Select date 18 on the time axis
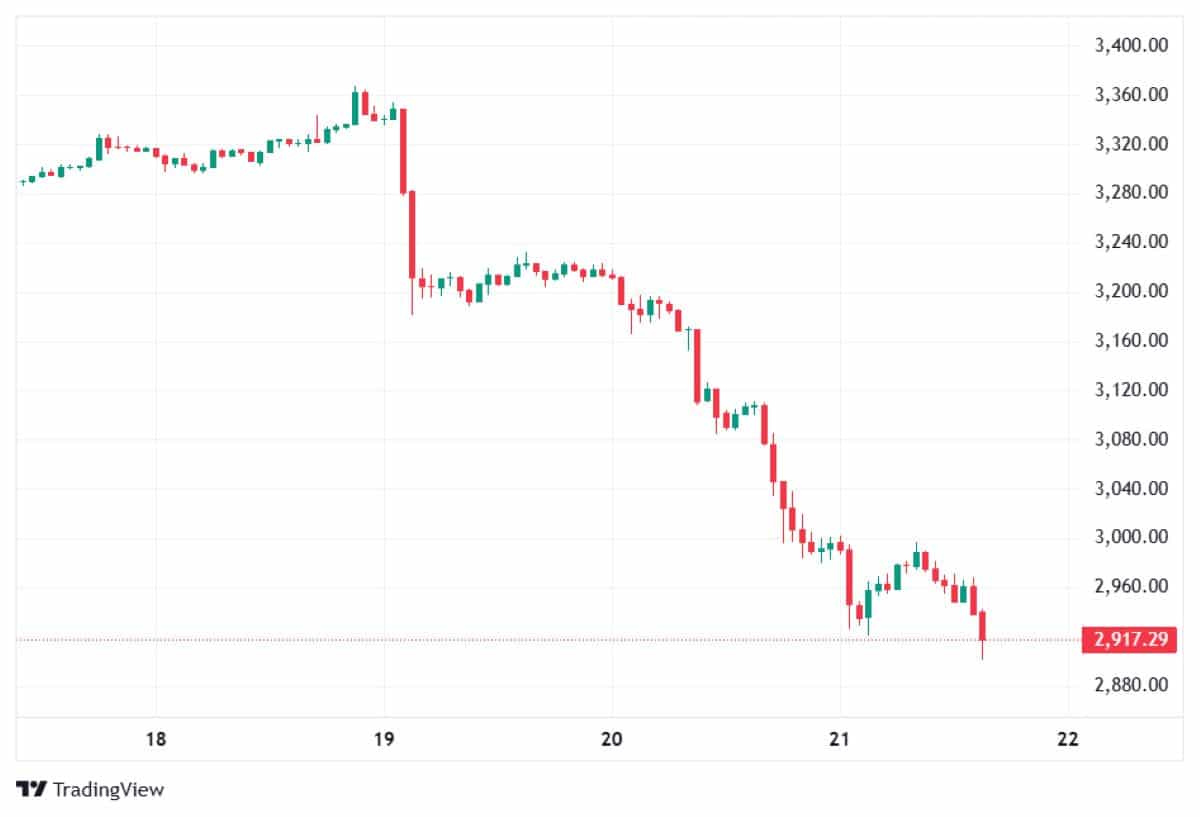Image resolution: width=1200 pixels, height=817 pixels. (155, 739)
